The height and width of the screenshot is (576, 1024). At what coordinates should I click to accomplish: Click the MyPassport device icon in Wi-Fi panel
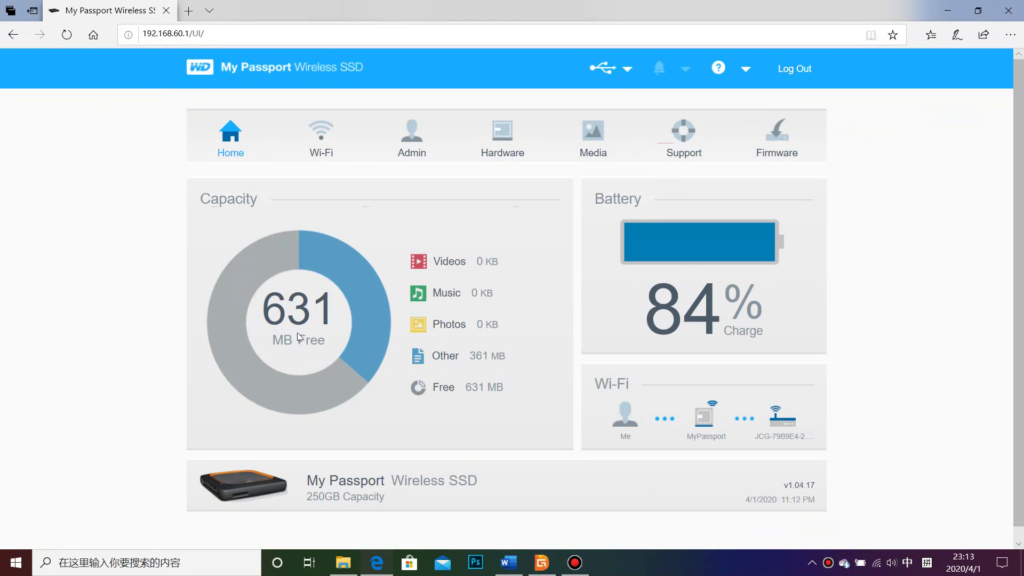pyautogui.click(x=705, y=414)
